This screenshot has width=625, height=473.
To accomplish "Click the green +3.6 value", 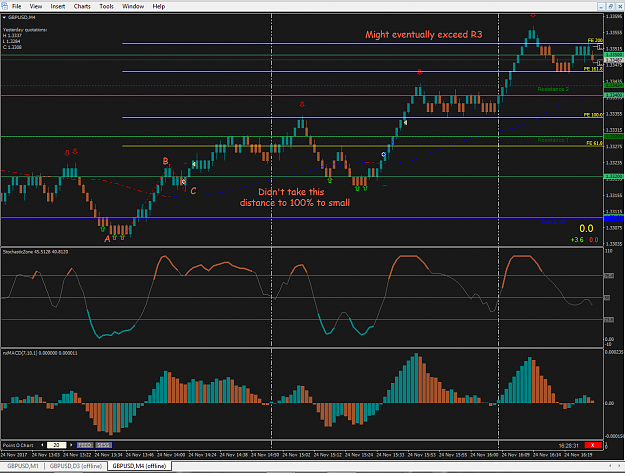I will coord(577,240).
